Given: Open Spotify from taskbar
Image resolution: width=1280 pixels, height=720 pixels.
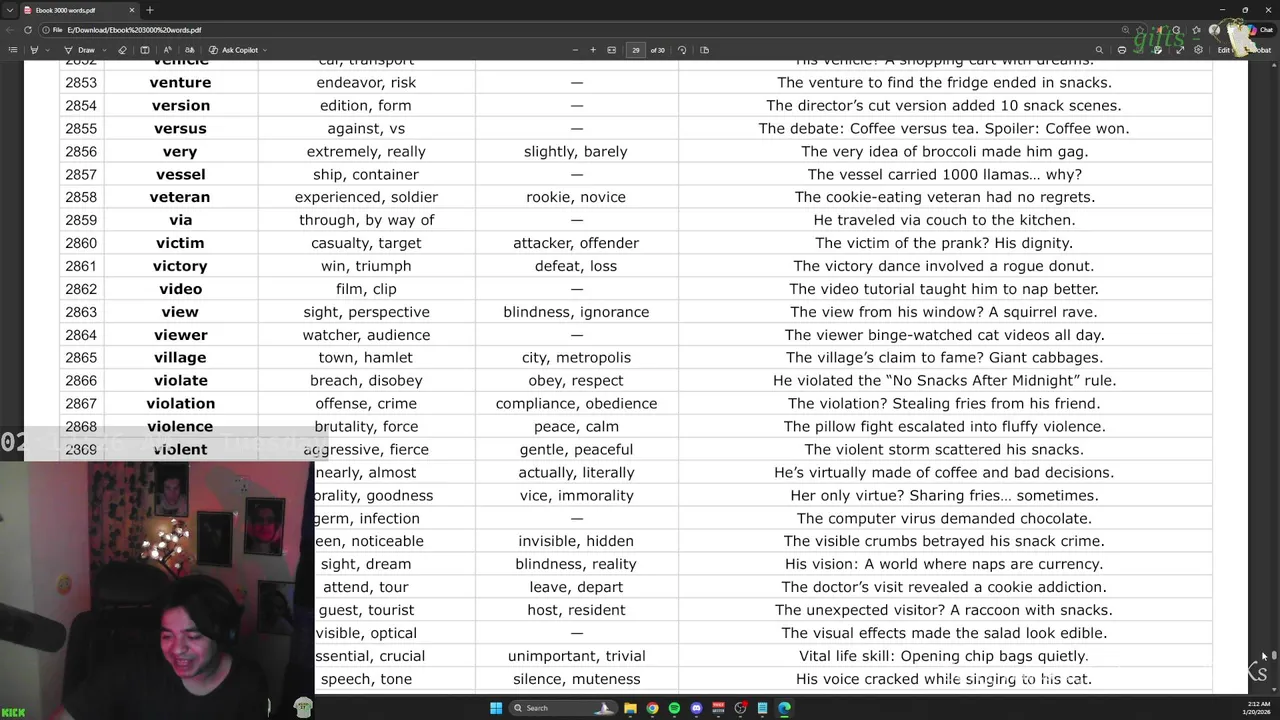Looking at the screenshot, I should click(x=674, y=708).
